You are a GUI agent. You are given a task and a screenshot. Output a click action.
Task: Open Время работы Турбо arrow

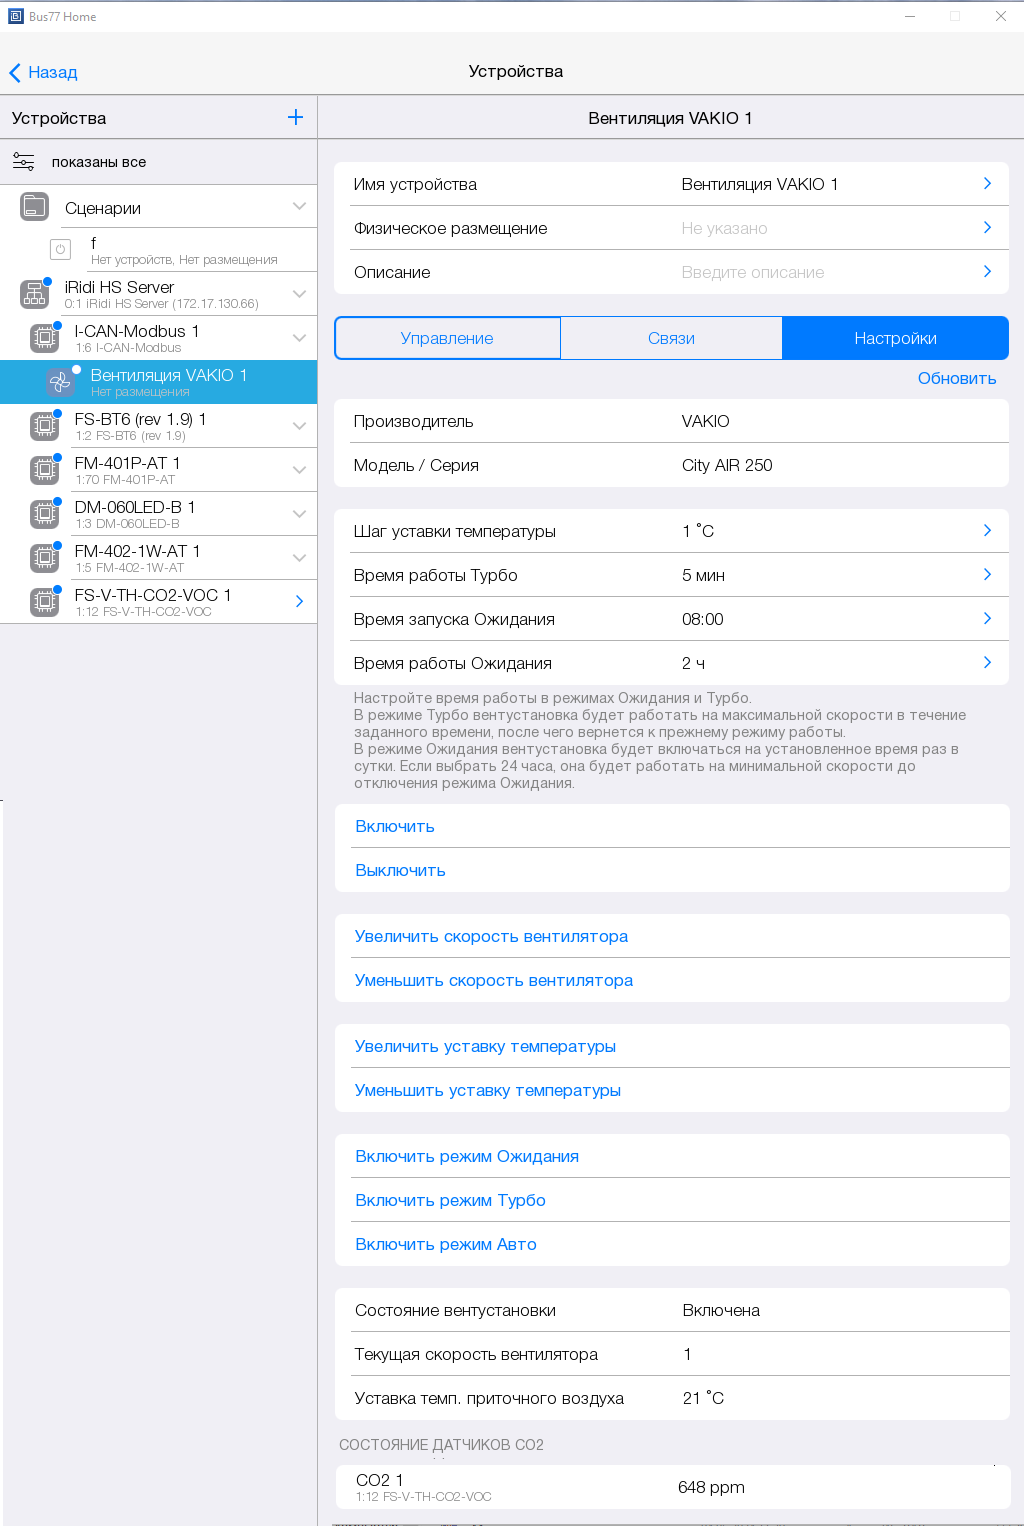[987, 574]
